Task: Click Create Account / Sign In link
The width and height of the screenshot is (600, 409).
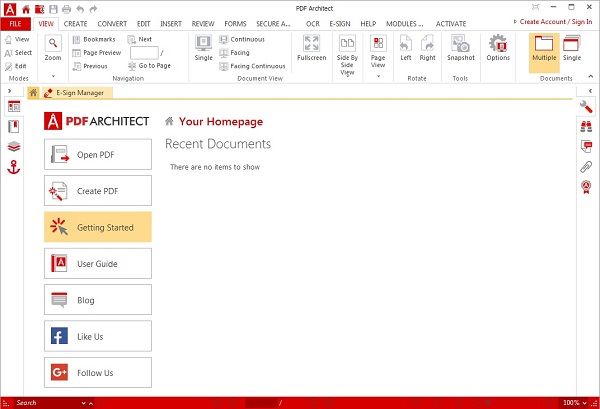Action: [x=556, y=22]
